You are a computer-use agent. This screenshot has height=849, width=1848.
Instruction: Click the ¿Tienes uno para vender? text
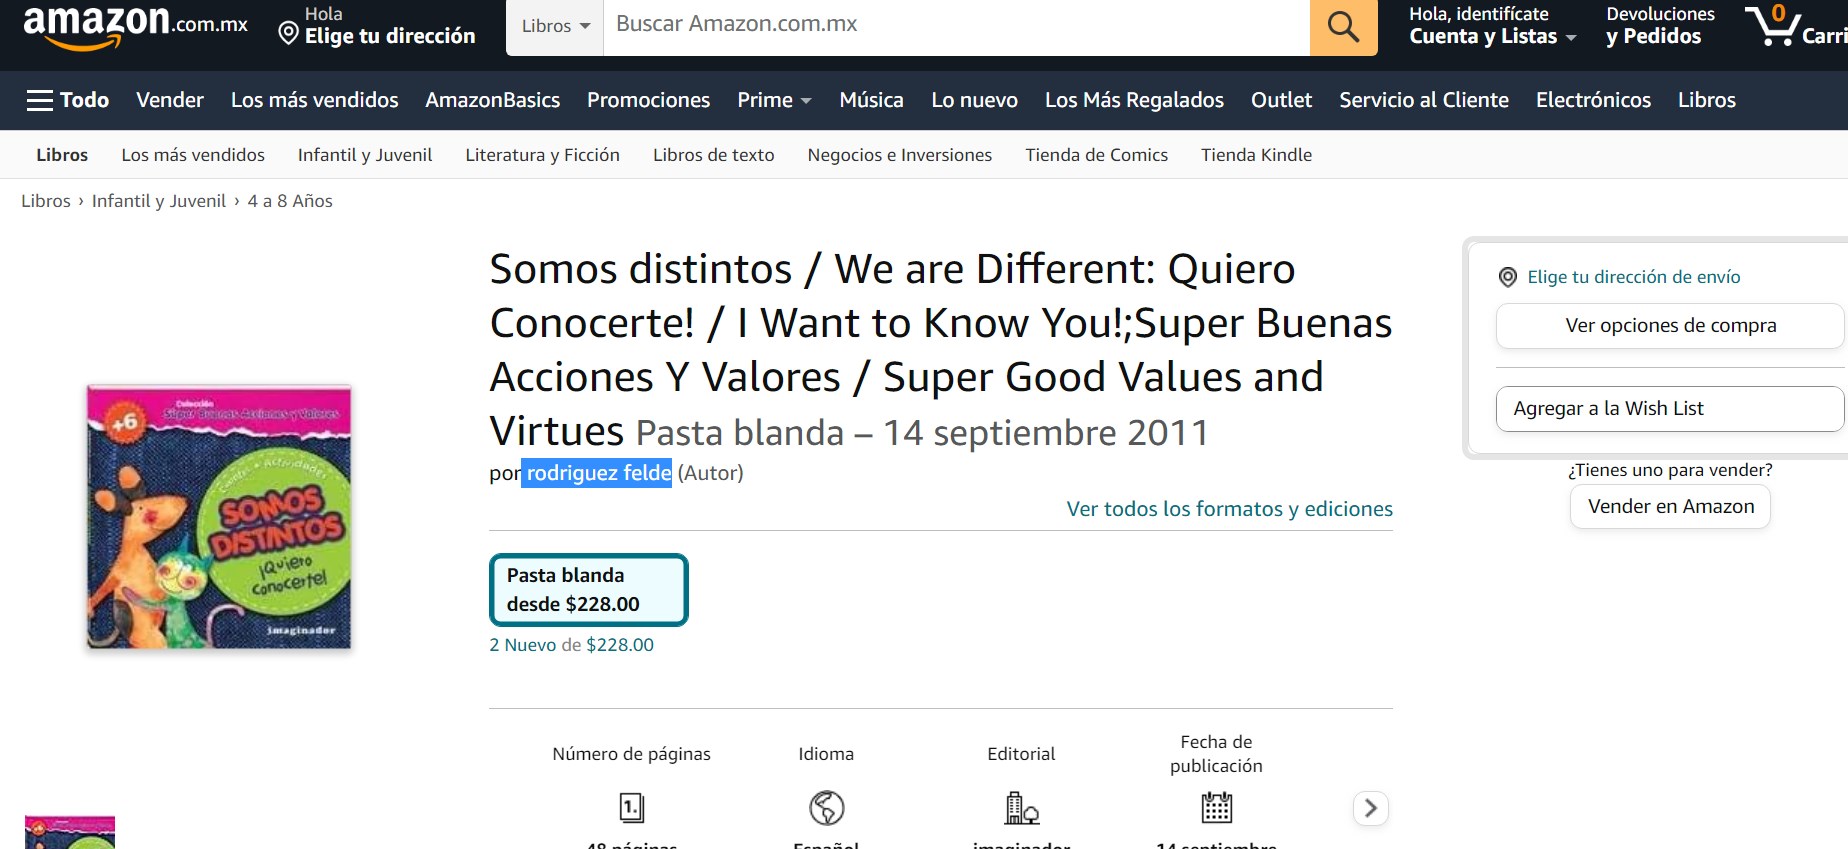point(1670,470)
